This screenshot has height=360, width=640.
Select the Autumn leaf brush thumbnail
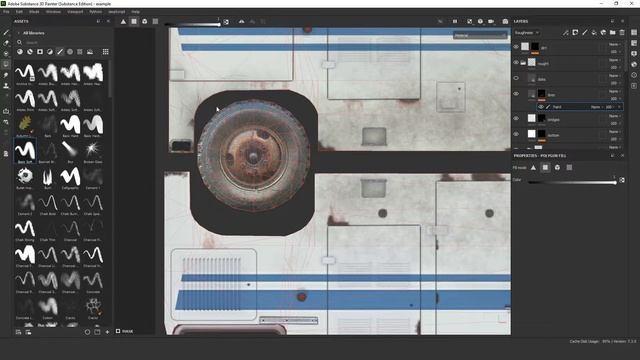(25, 124)
